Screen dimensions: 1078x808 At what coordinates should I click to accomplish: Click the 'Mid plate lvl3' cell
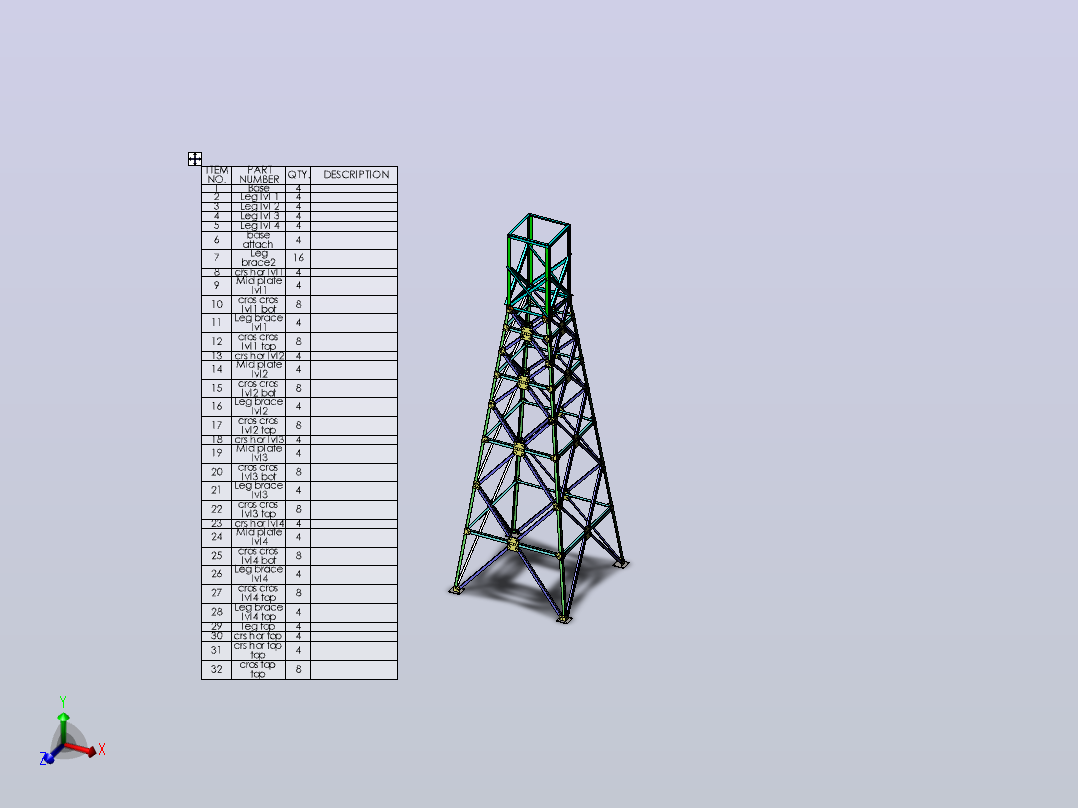click(x=258, y=454)
